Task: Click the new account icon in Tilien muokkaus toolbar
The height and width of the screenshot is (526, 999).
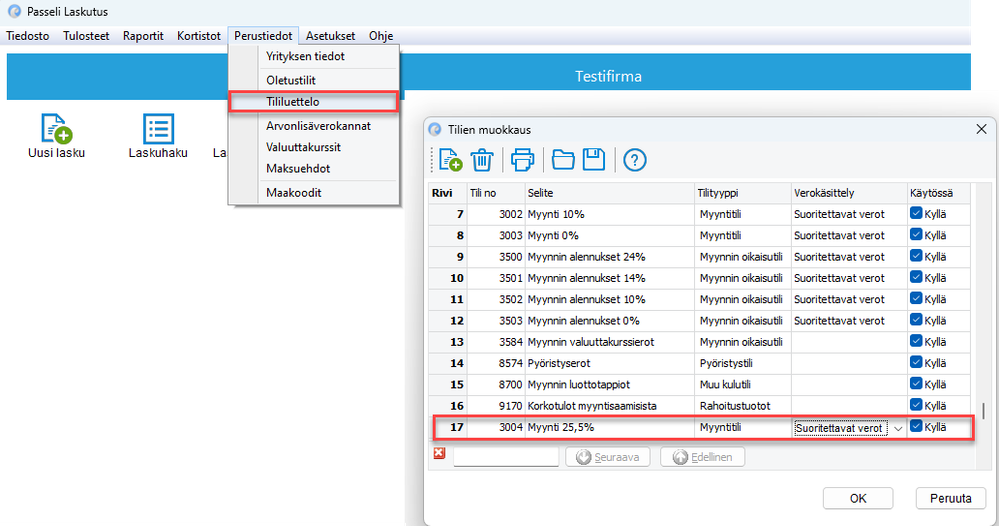Action: (x=450, y=160)
